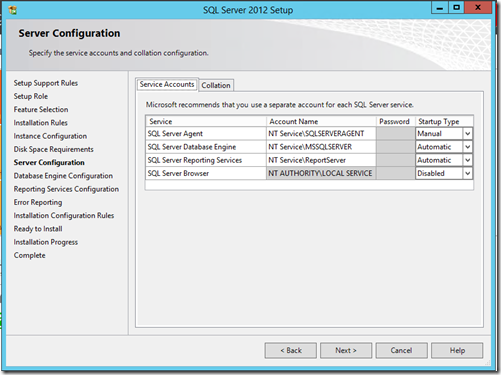Expand Startup Type dropdown for SQL Server Browser
Viewport: 501px width, 375px height.
click(x=467, y=173)
